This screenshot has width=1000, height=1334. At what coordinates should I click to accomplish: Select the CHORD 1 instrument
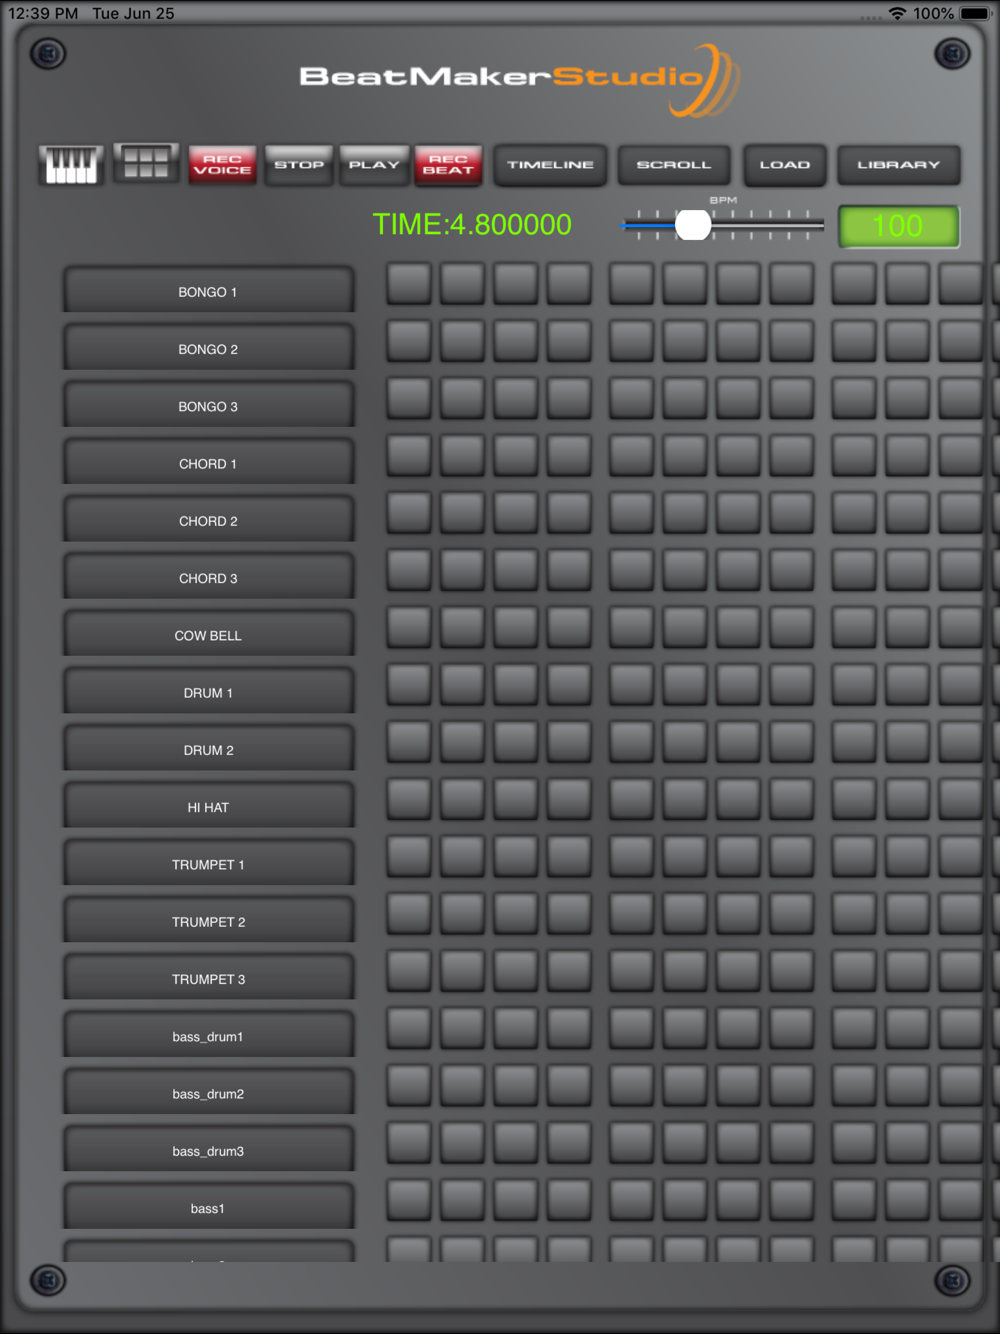pos(208,463)
